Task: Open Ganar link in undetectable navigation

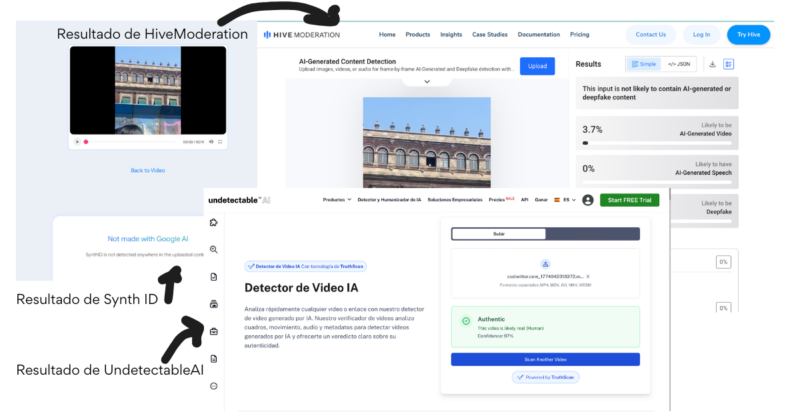Action: coord(541,200)
